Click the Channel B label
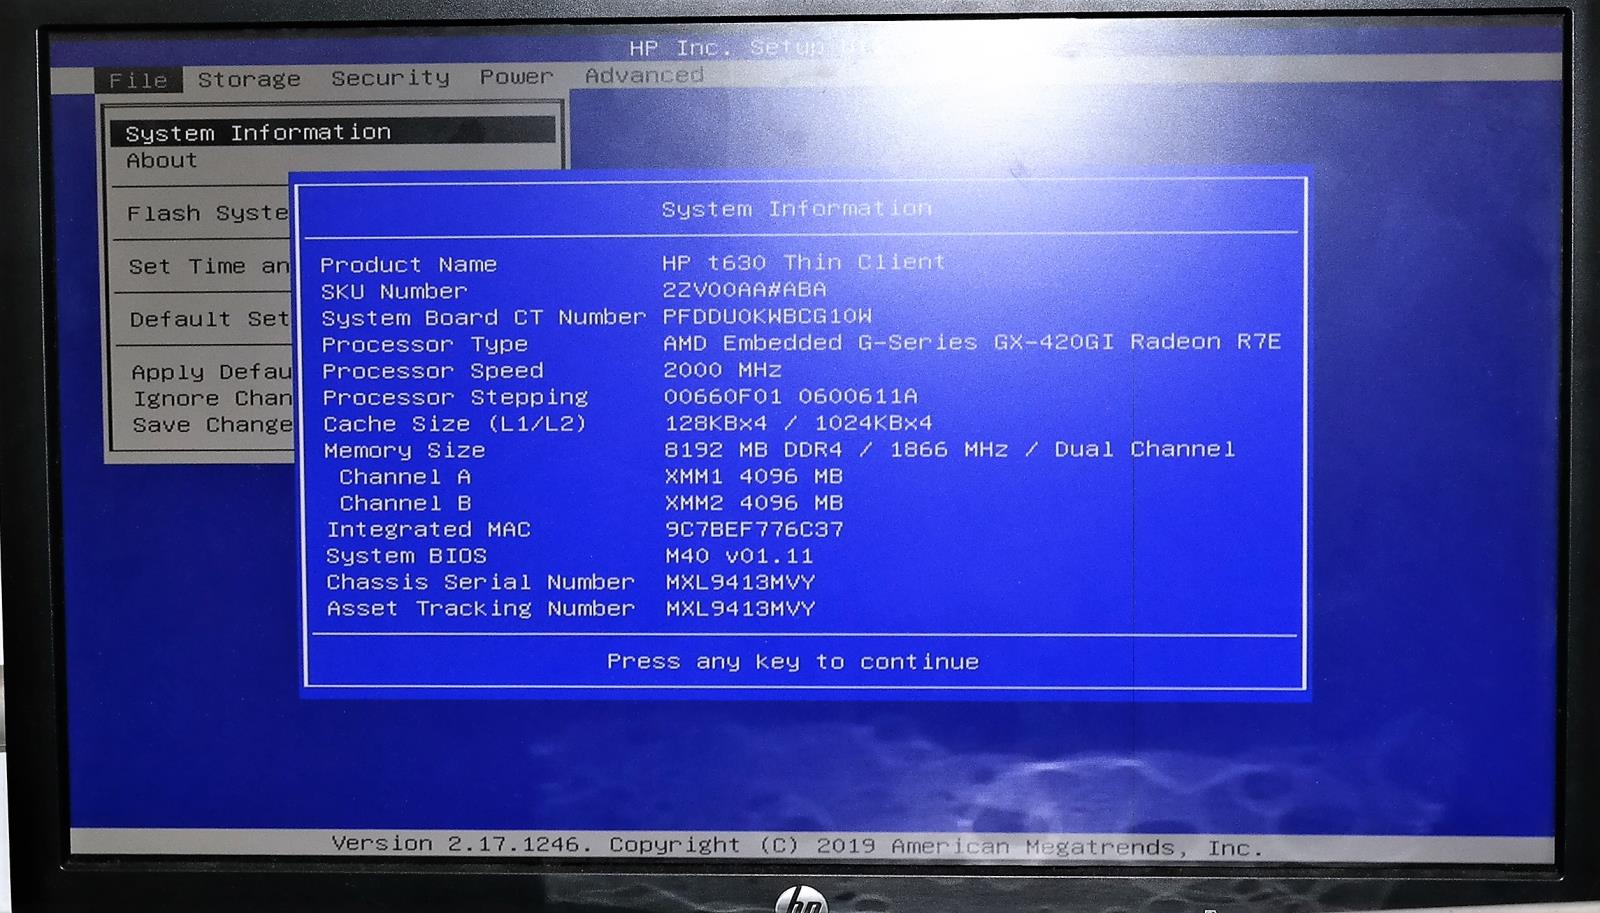This screenshot has width=1600, height=913. pyautogui.click(x=405, y=503)
